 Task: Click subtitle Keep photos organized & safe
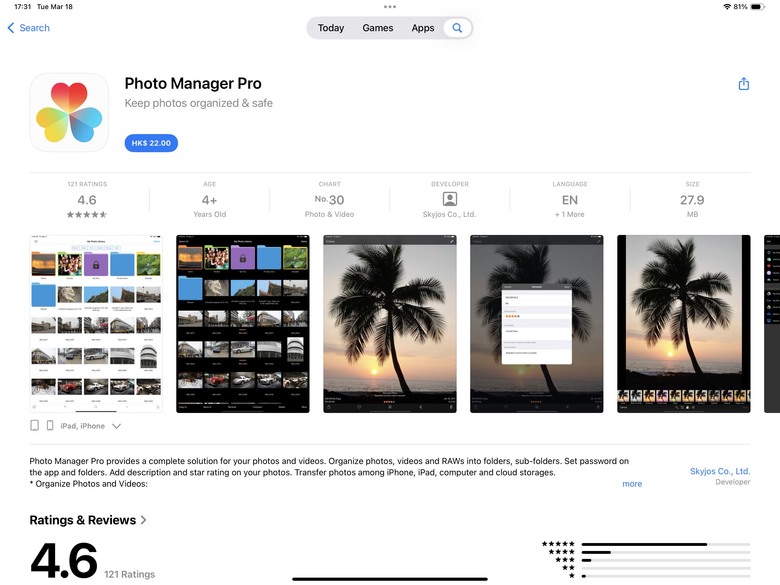tap(198, 103)
